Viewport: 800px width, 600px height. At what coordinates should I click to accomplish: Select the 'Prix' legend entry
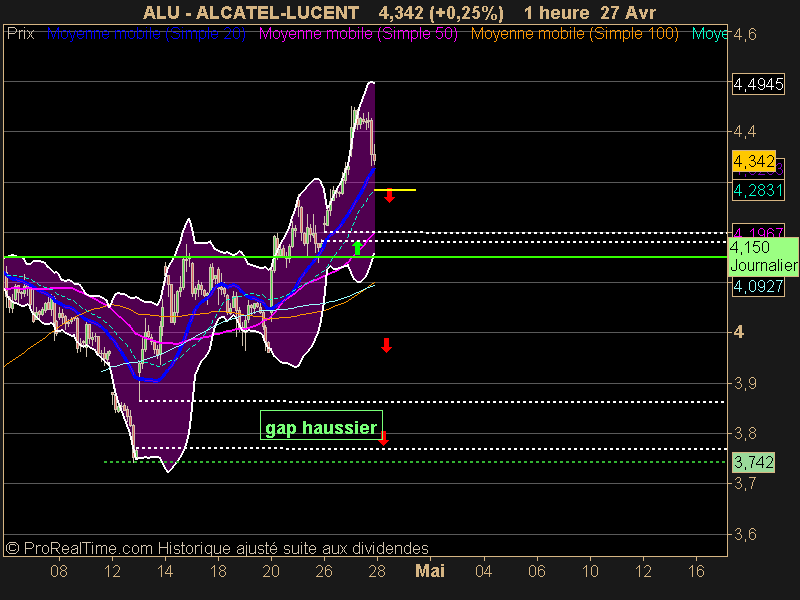20,34
